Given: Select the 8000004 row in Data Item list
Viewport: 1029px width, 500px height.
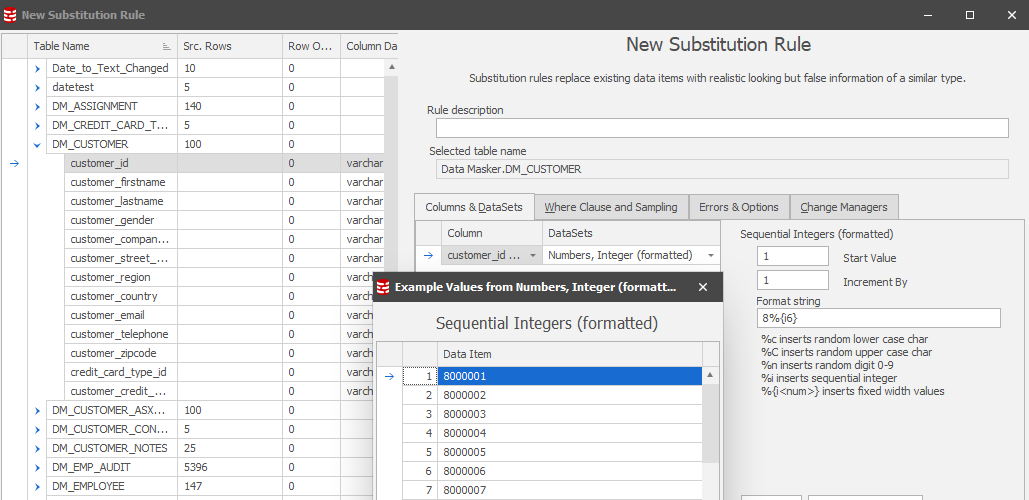Looking at the screenshot, I should (x=570, y=433).
